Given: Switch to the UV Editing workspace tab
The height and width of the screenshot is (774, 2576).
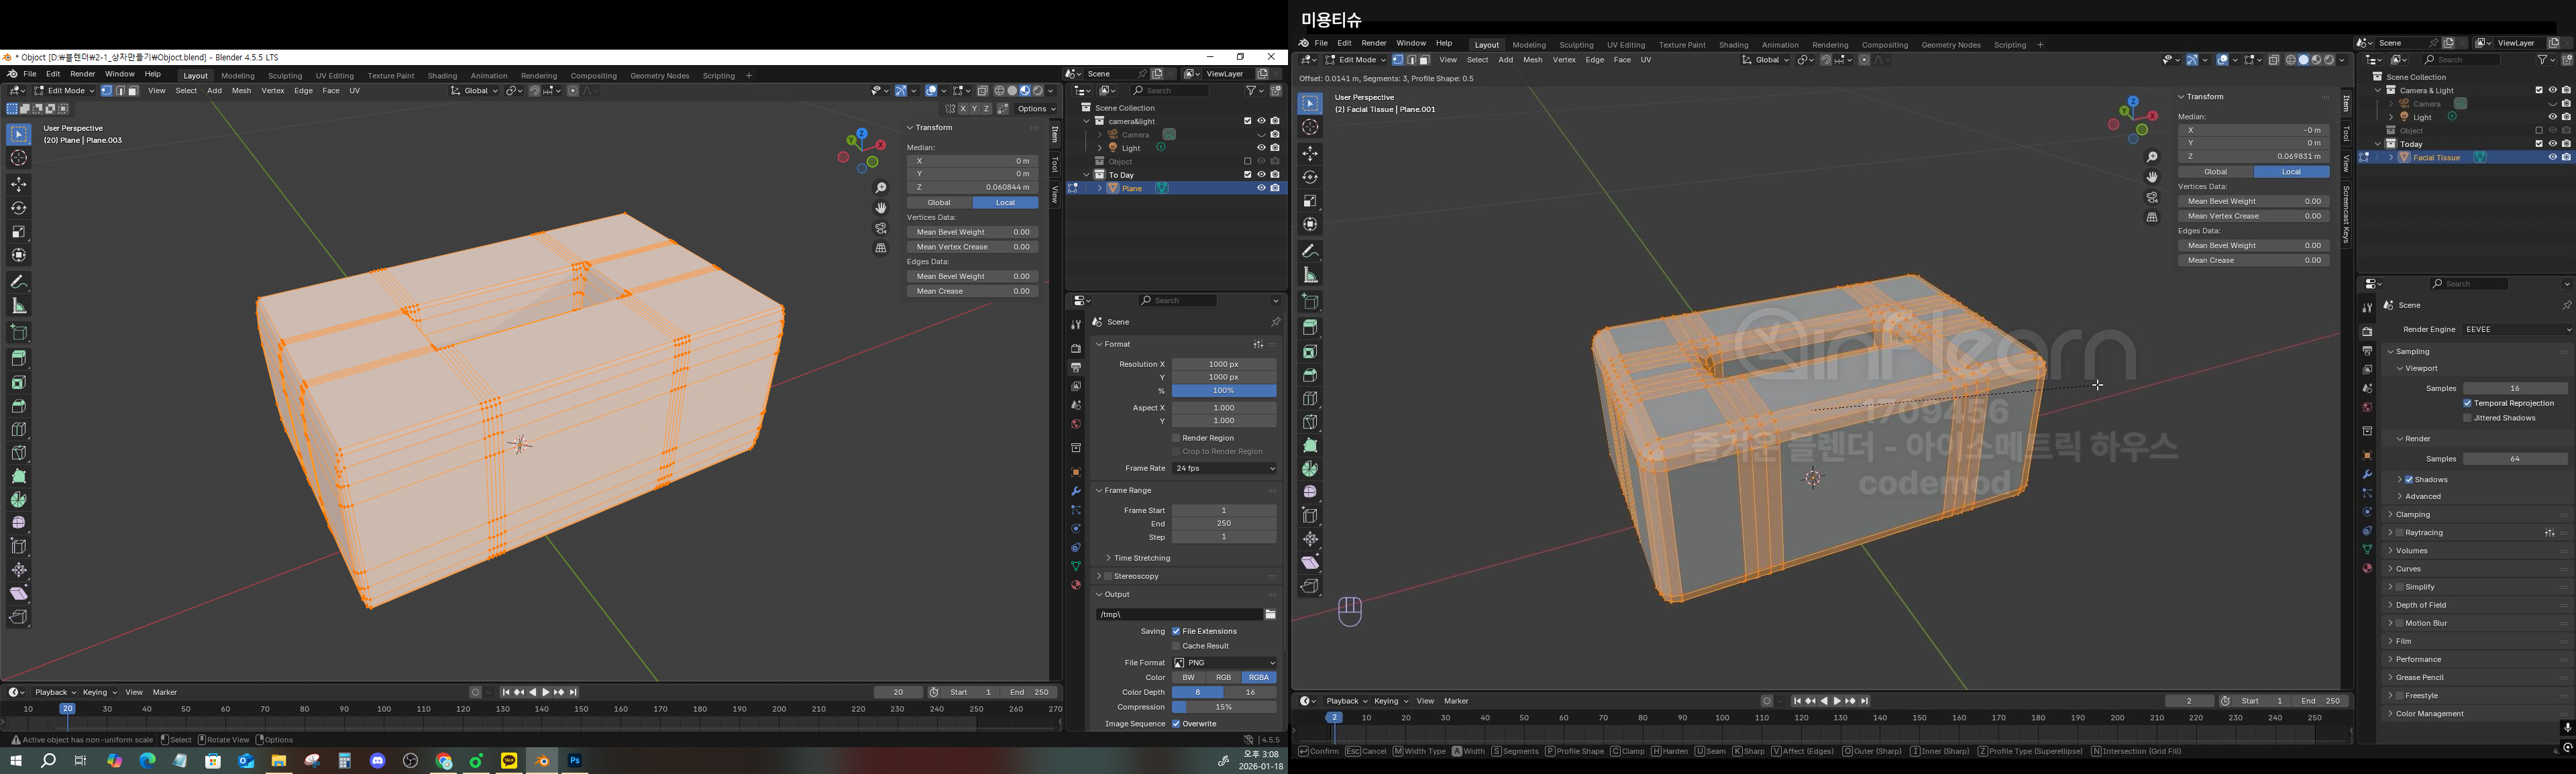Looking at the screenshot, I should [334, 76].
